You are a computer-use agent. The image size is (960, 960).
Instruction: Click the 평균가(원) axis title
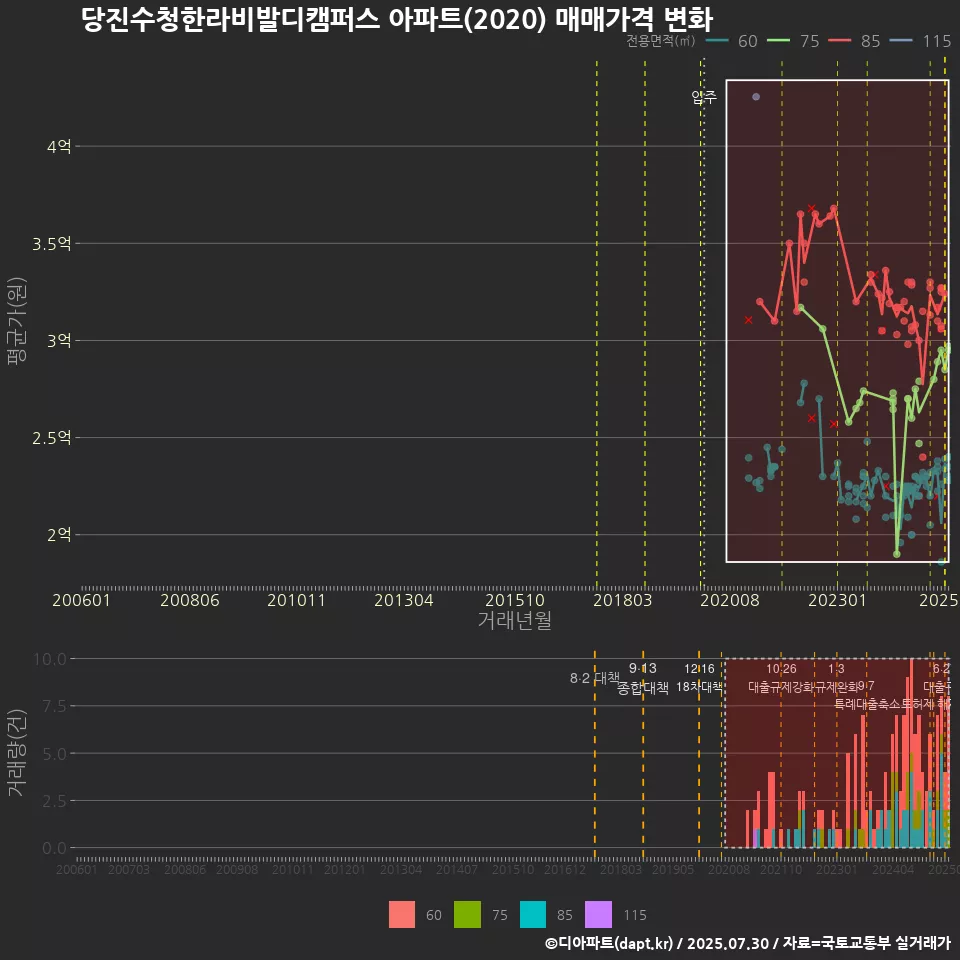[x=17, y=321]
